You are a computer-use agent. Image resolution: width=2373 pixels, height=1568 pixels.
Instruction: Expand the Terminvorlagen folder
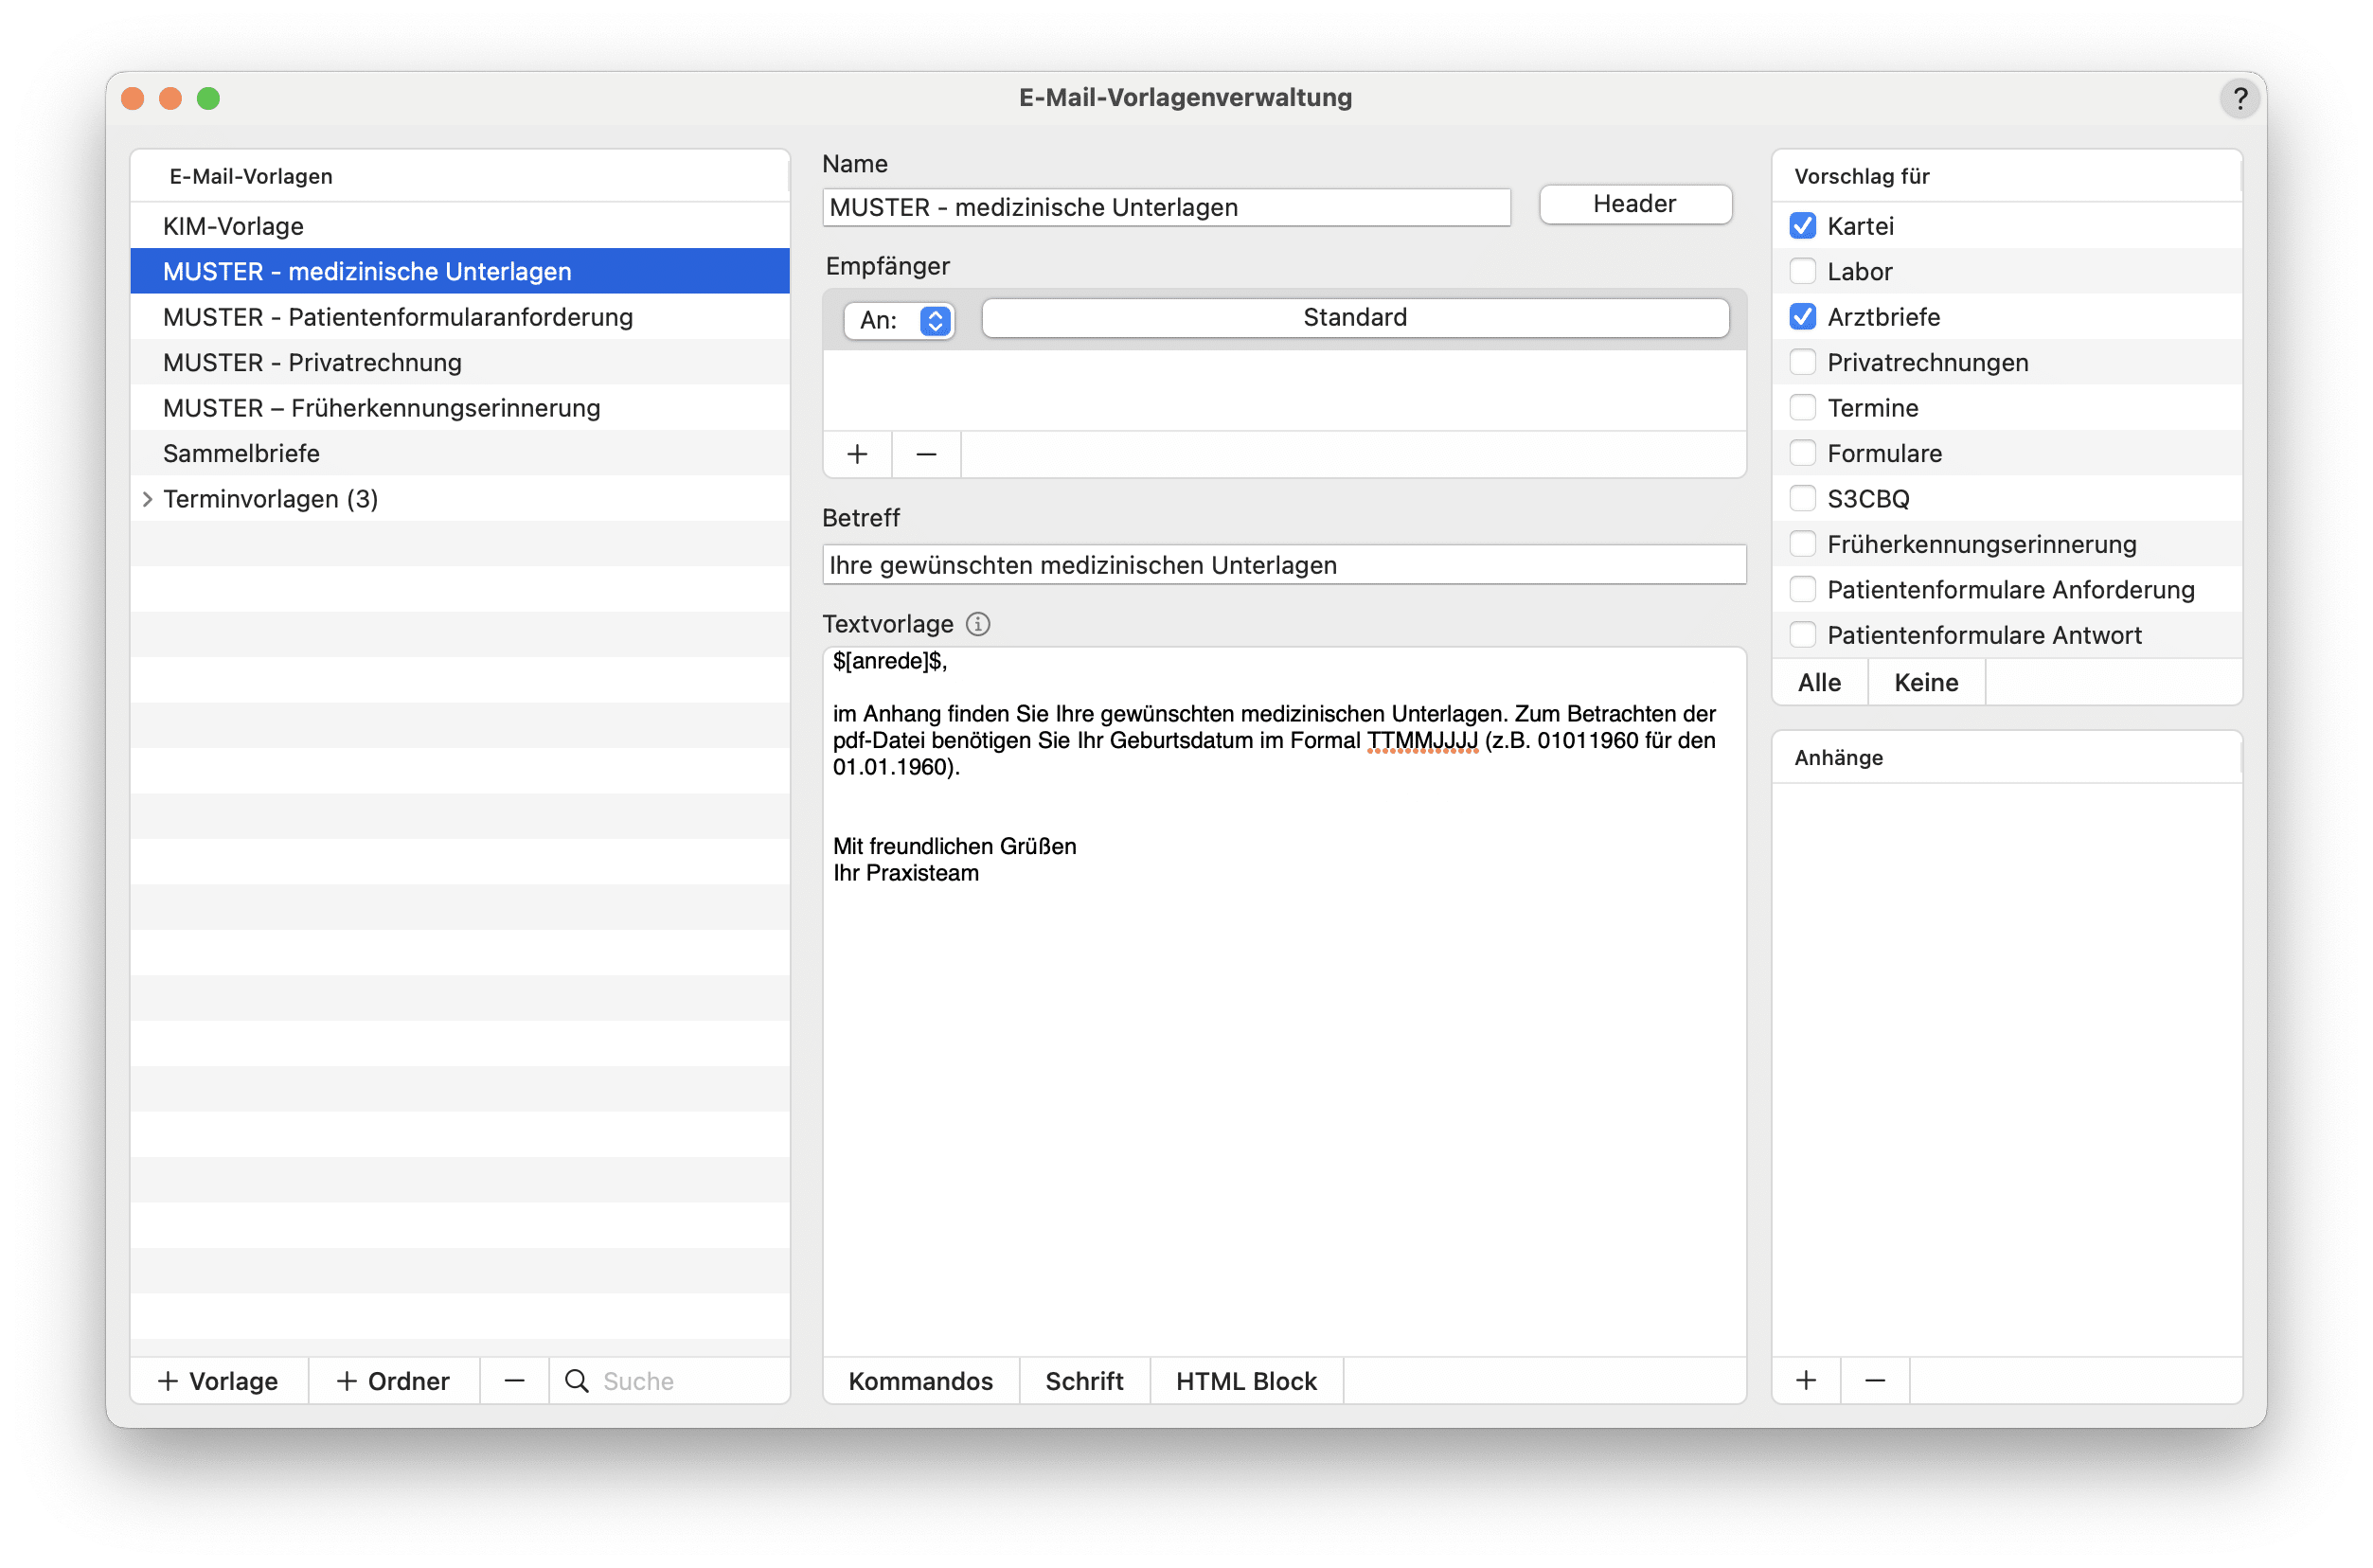tap(148, 498)
